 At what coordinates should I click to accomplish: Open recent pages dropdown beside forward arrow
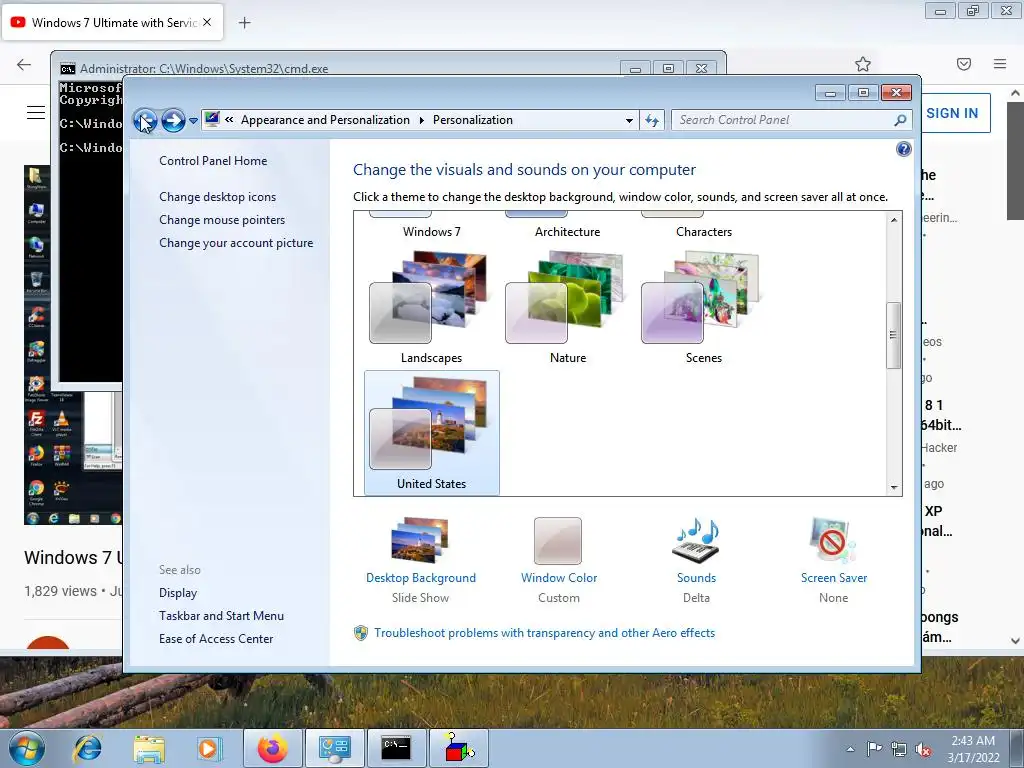[x=193, y=121]
